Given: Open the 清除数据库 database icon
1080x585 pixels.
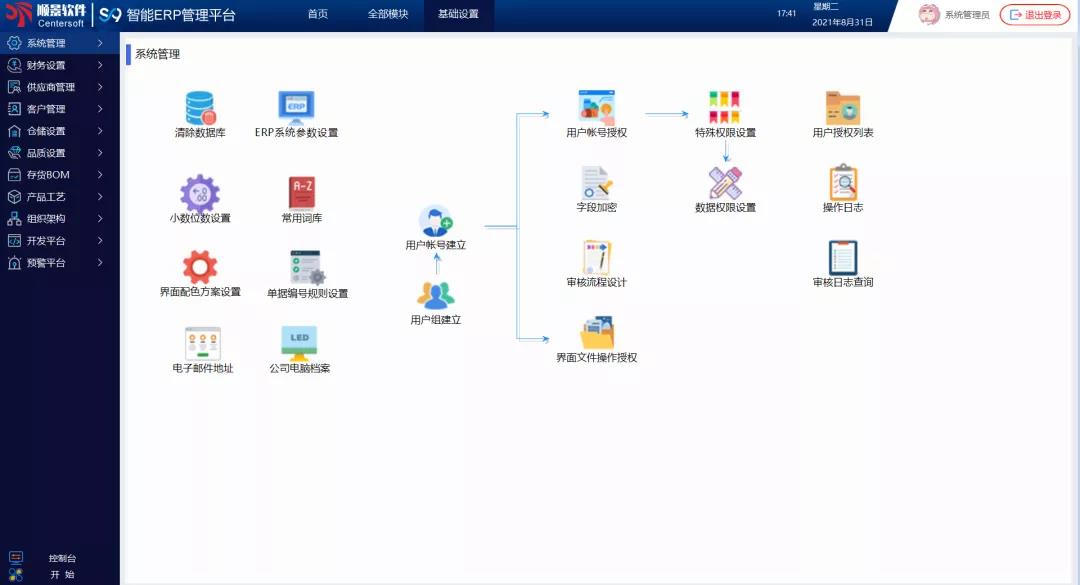Looking at the screenshot, I should (x=200, y=108).
